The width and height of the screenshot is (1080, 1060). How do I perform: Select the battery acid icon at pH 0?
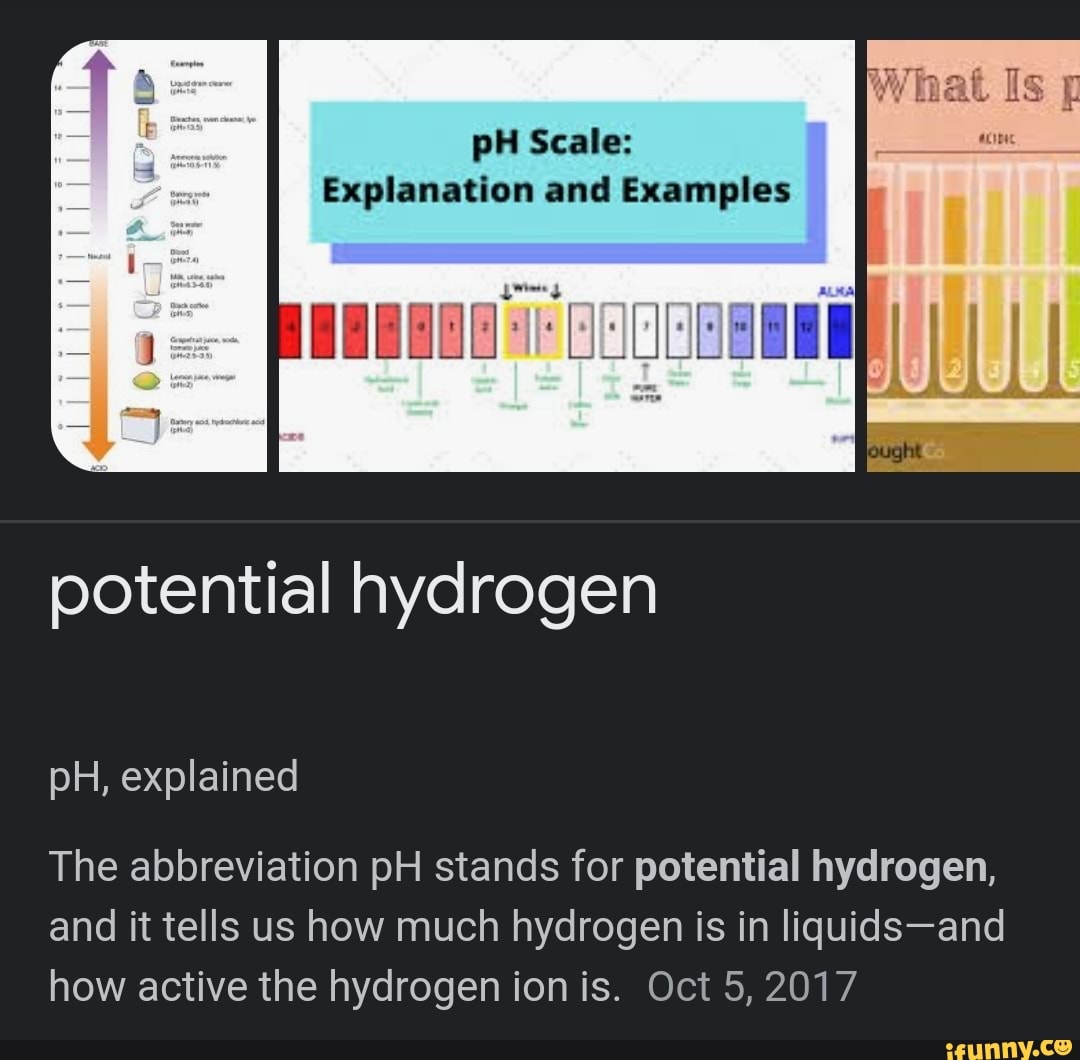click(141, 421)
